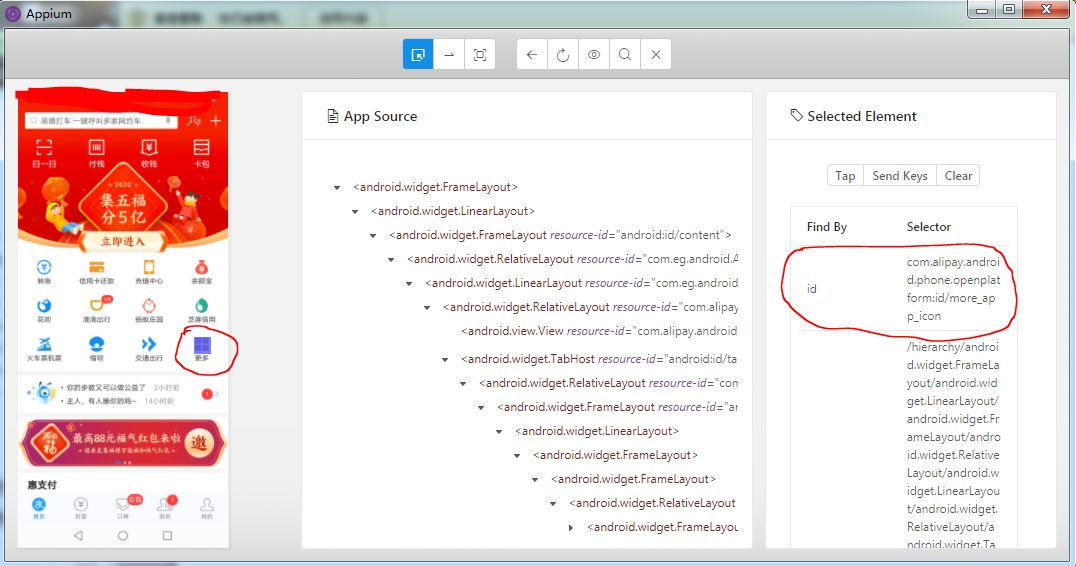Open the 口碑 tab in the bottom bar
This screenshot has height=566, width=1076.
(x=124, y=508)
